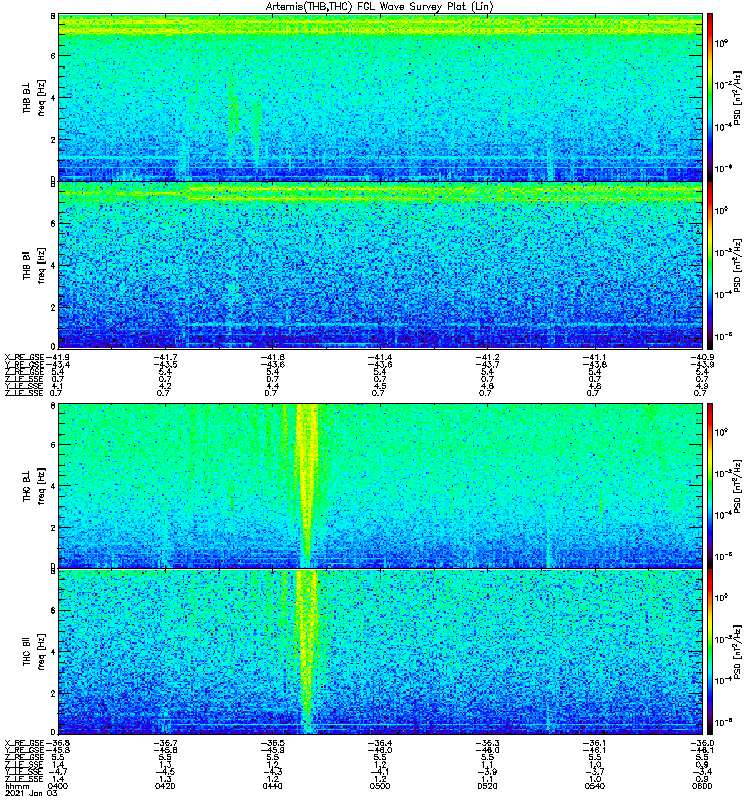Click the THB B∥ freq [Hz] axis label

(x=34, y=265)
